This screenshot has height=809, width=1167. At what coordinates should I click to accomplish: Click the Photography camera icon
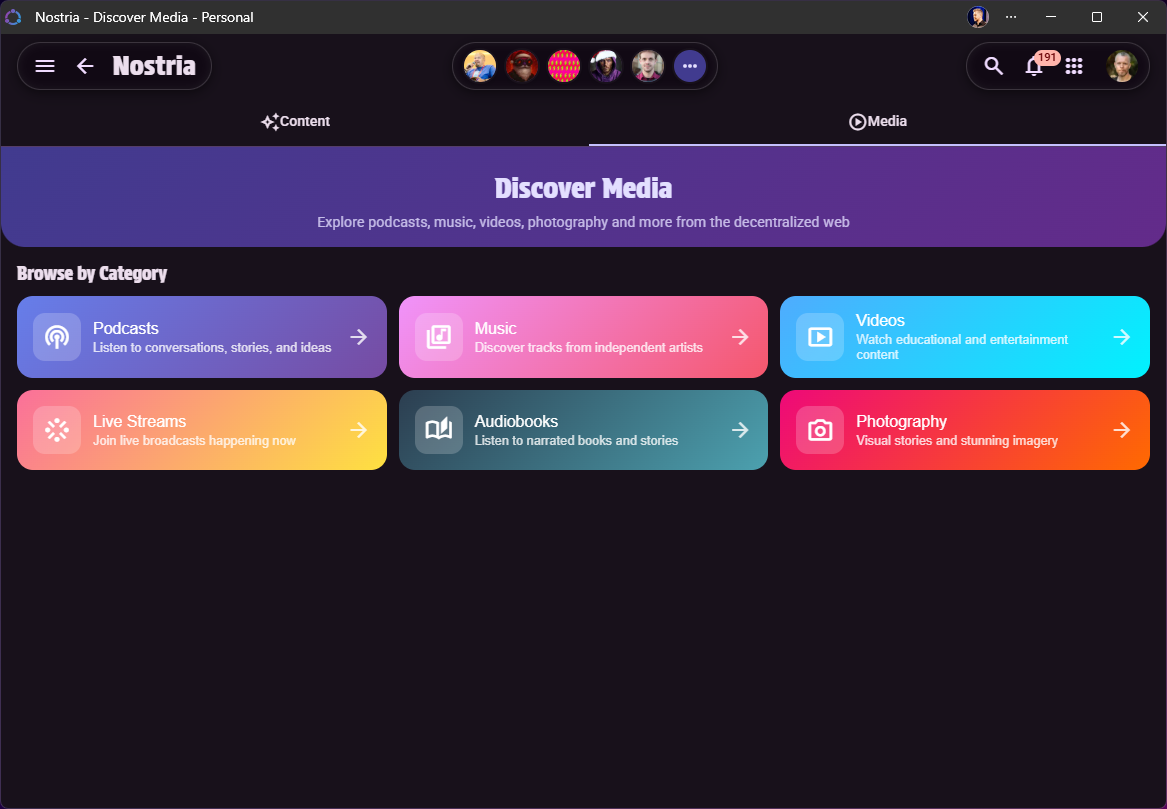pyautogui.click(x=820, y=430)
